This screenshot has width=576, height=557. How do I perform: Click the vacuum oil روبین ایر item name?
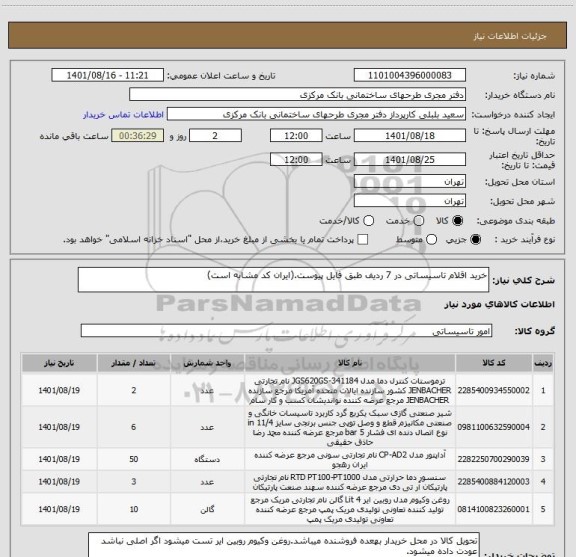[x=350, y=510]
